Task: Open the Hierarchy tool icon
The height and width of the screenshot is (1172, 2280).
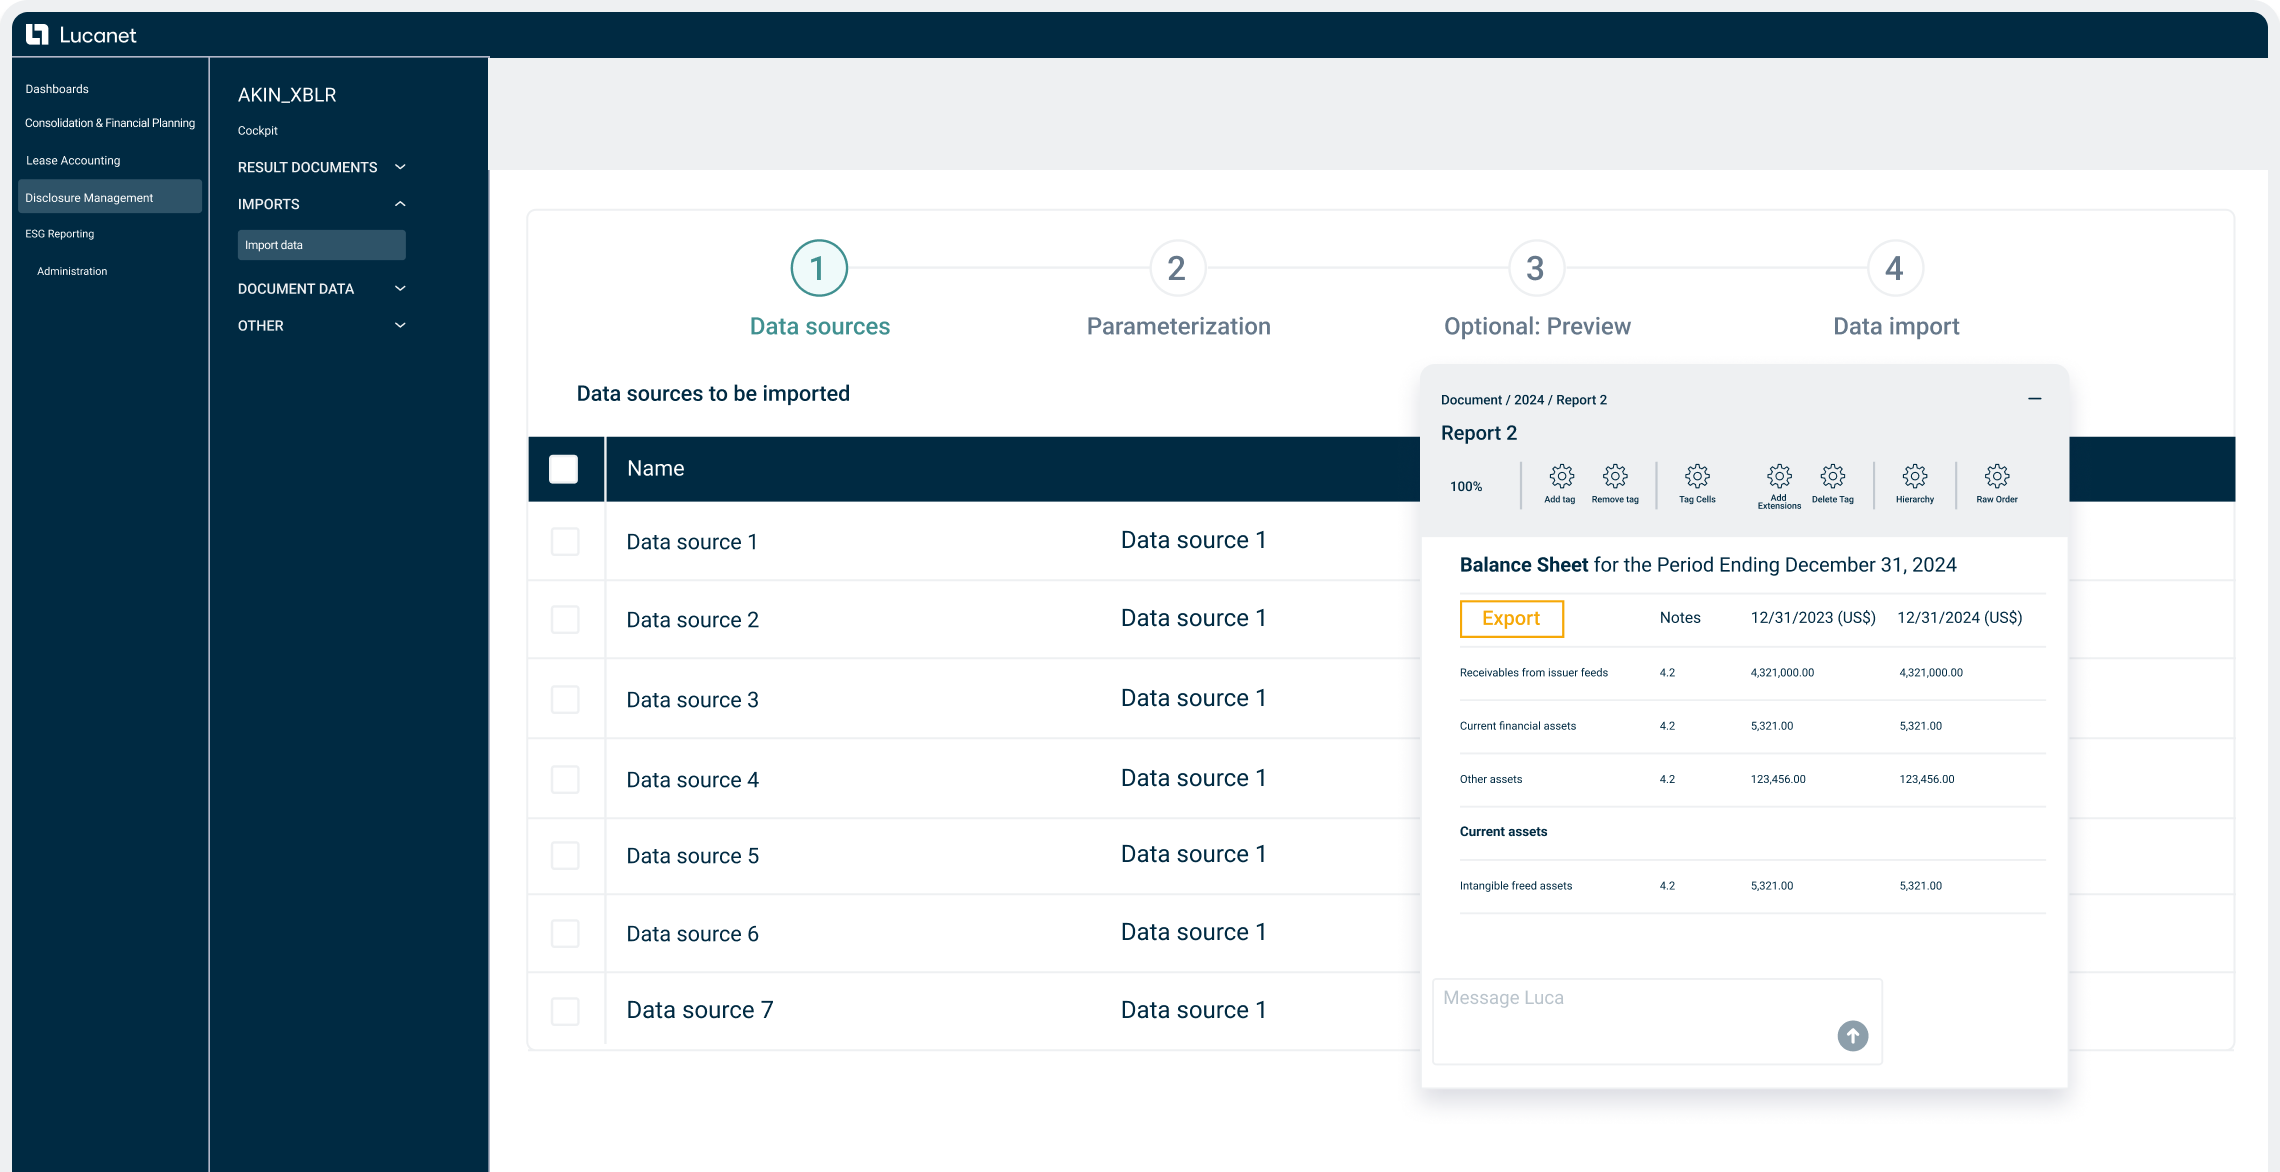Action: pyautogui.click(x=1915, y=475)
